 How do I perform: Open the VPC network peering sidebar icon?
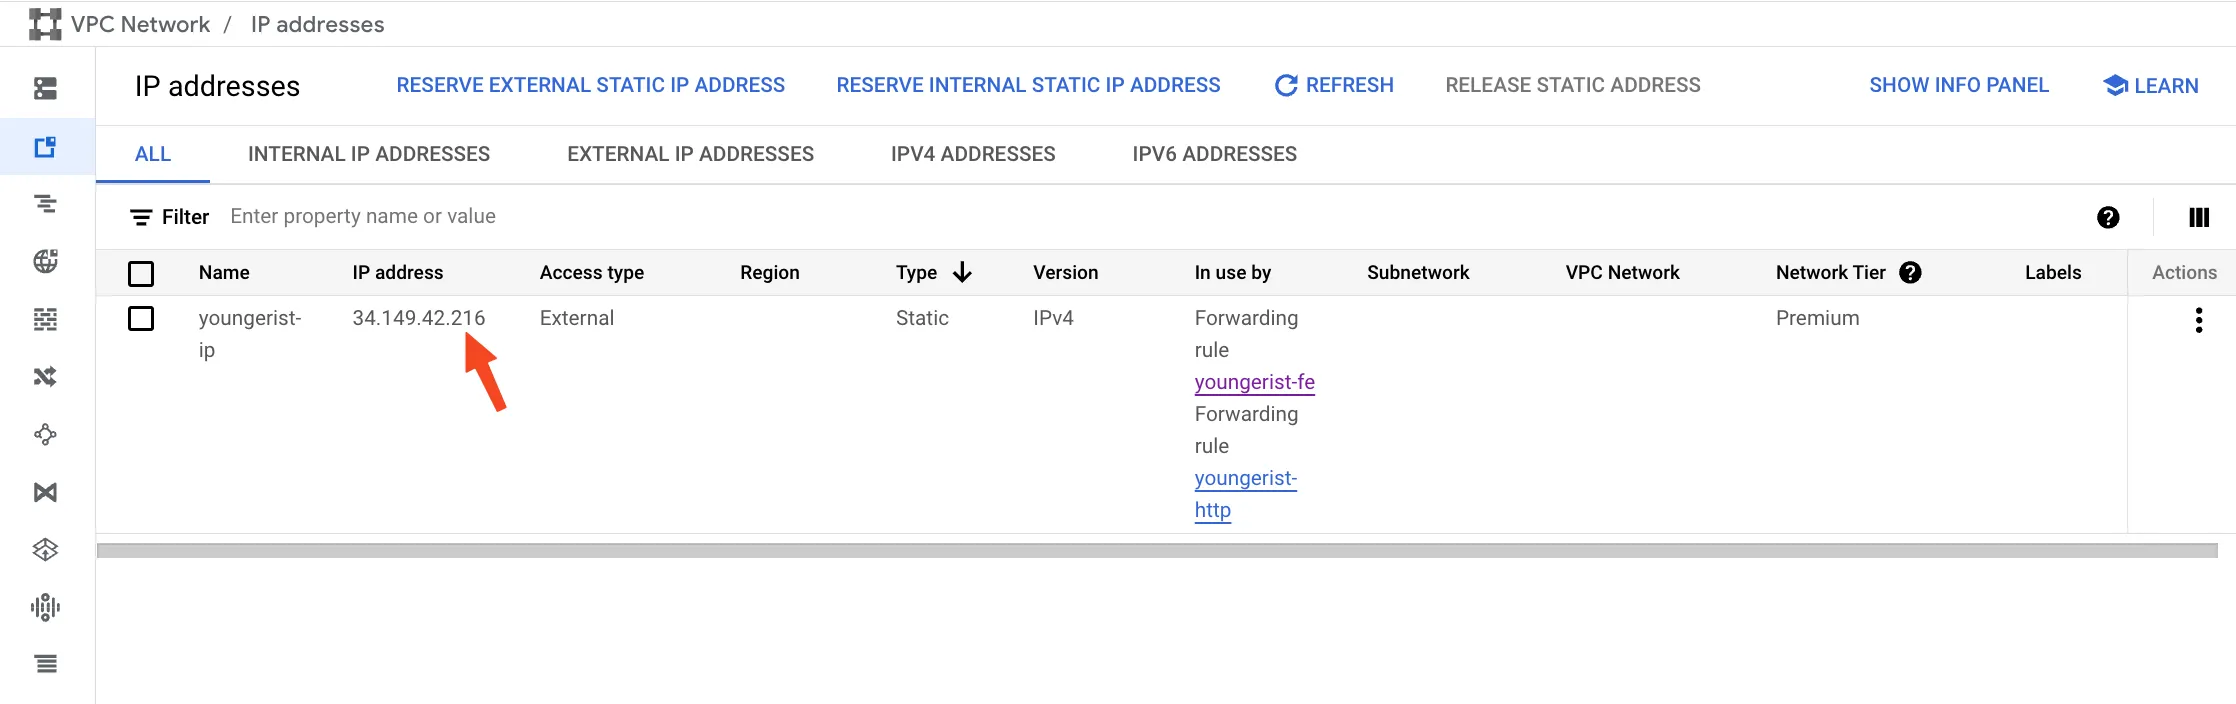[45, 434]
